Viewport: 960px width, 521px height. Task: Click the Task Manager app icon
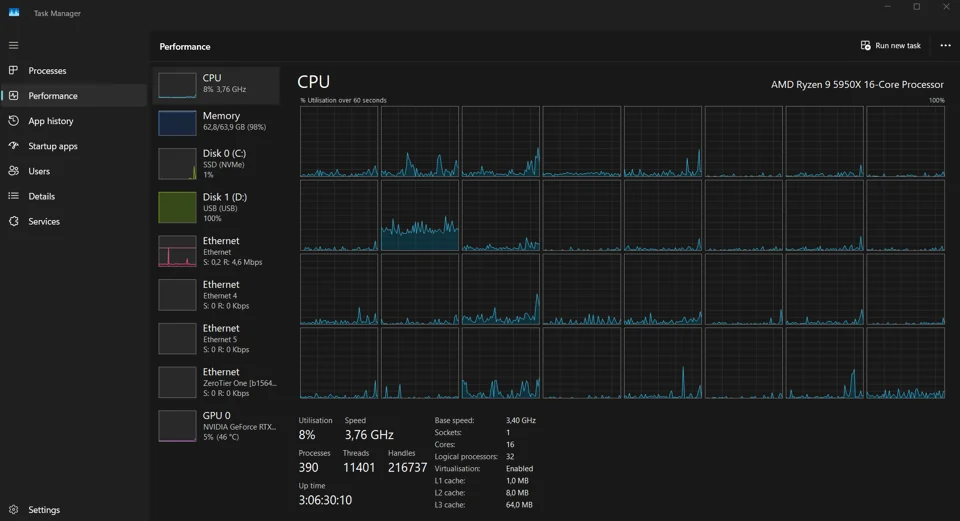coord(13,12)
